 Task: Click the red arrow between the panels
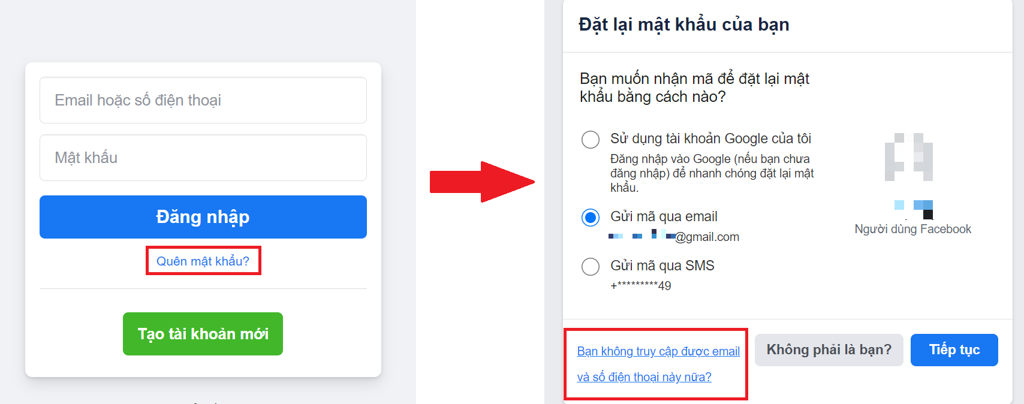pyautogui.click(x=480, y=181)
